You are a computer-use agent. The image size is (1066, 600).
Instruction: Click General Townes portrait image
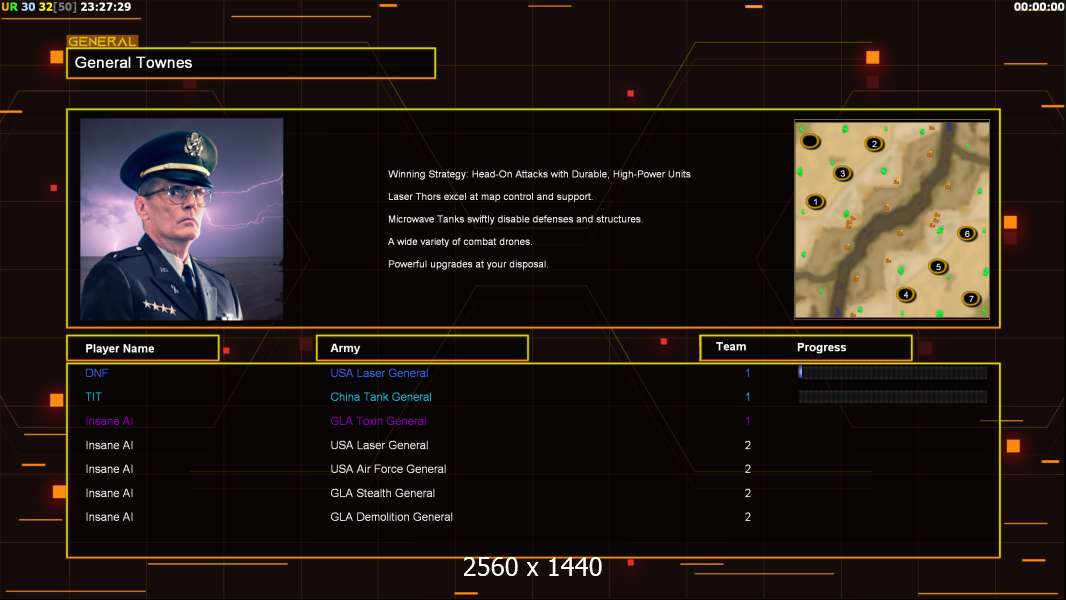tap(182, 219)
